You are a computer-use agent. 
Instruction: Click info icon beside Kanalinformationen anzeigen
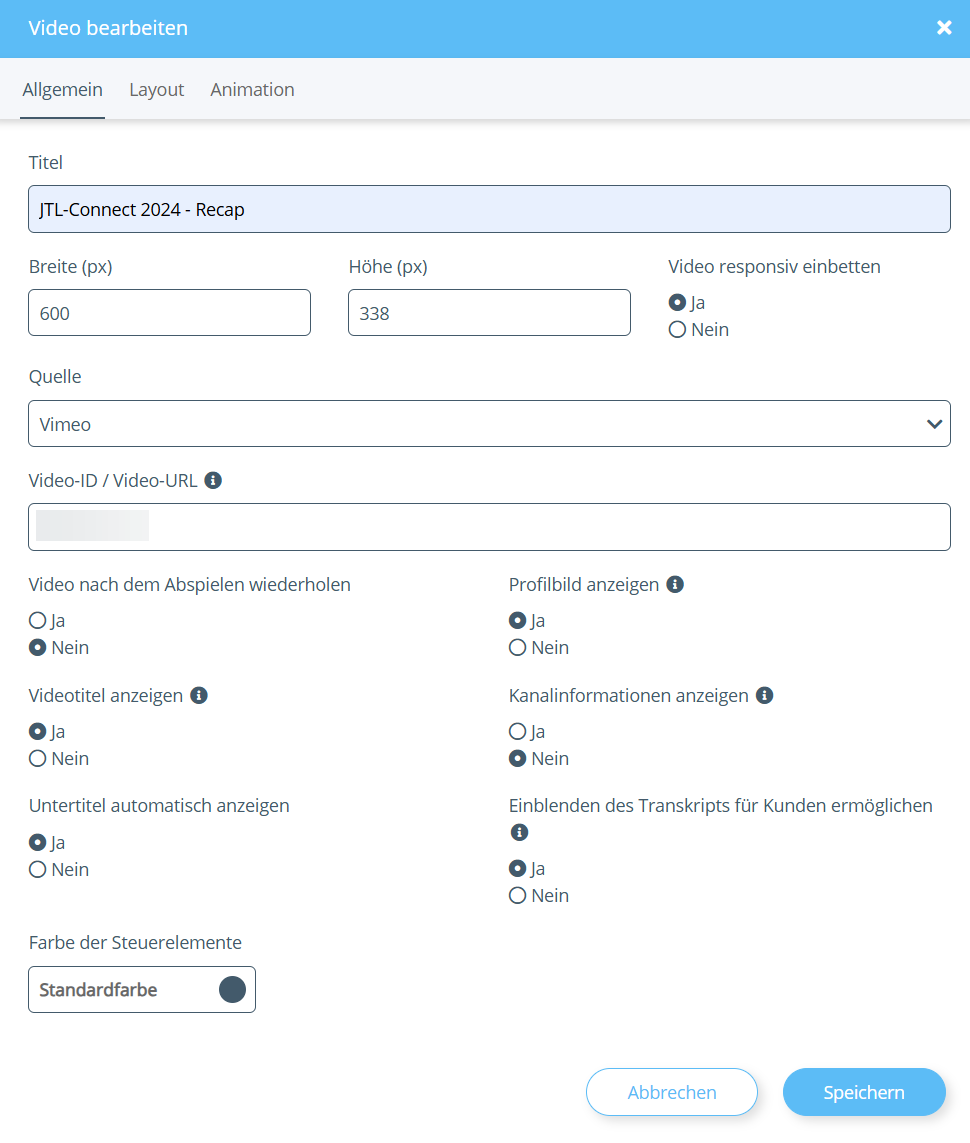coord(765,695)
